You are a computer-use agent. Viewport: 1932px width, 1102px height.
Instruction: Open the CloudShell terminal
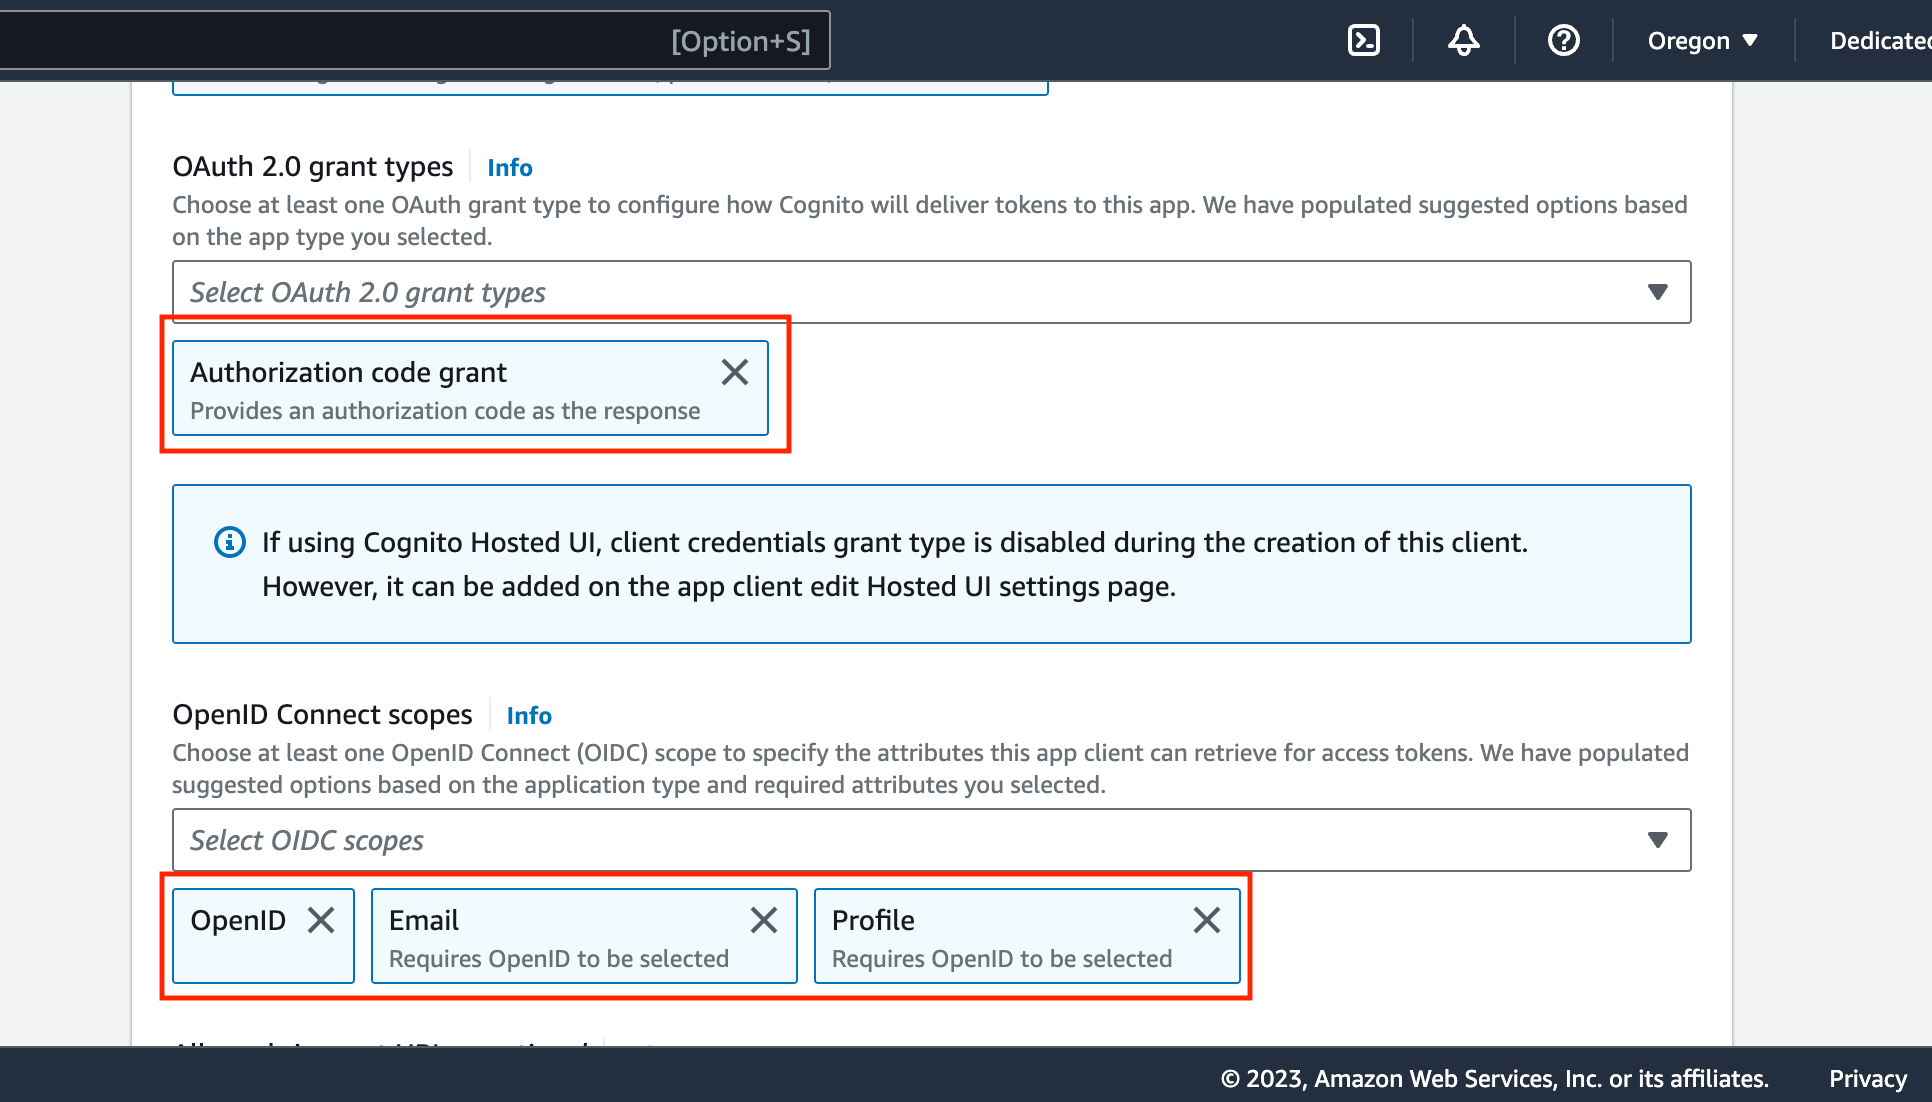coord(1363,40)
